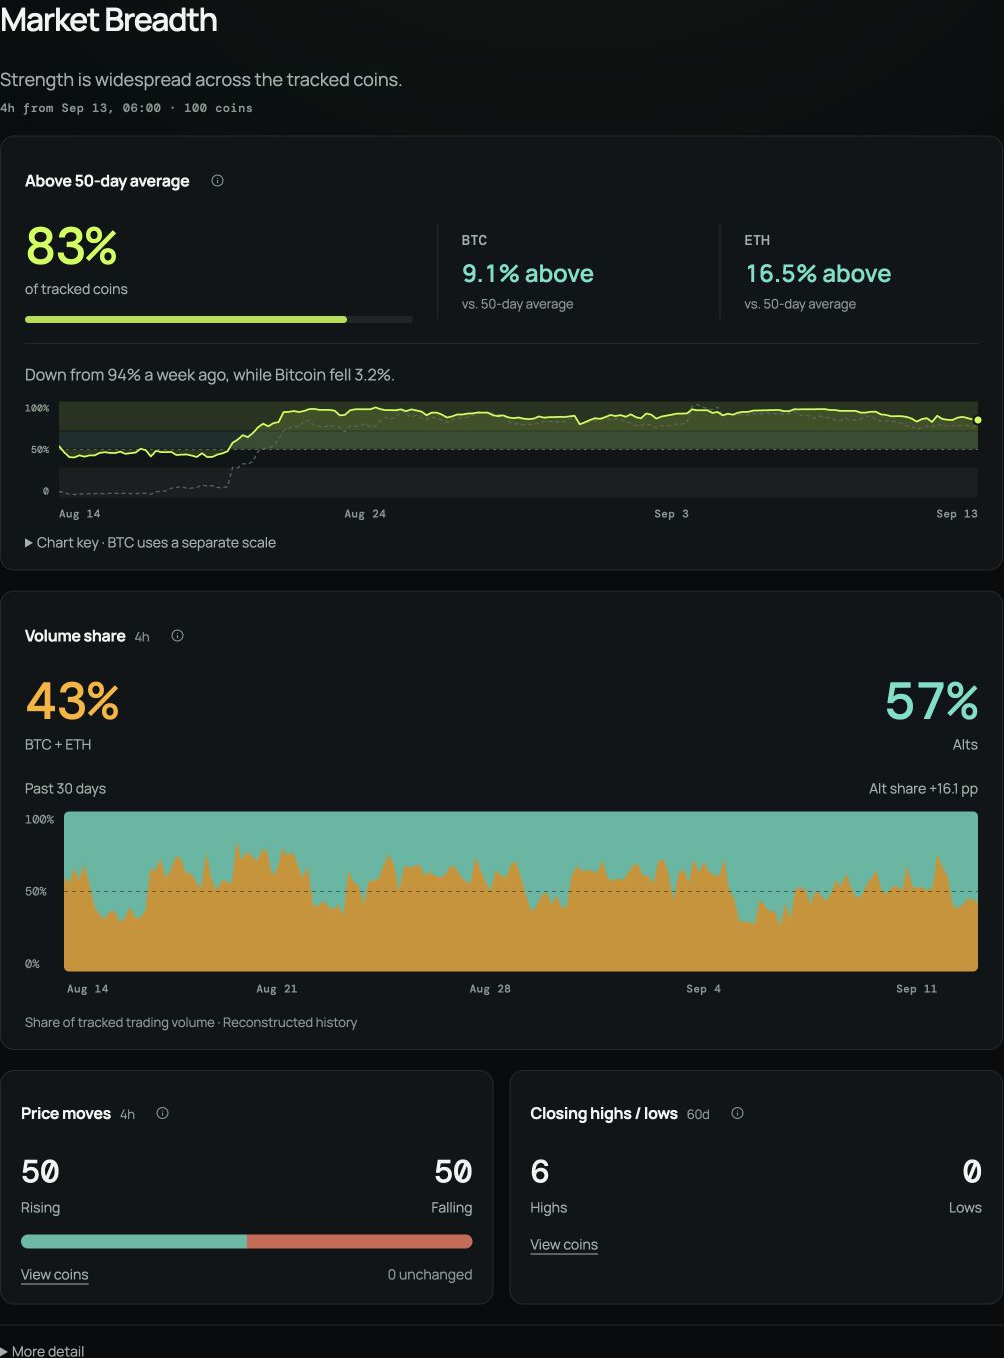Screen dimensions: 1004x1358
Task: Click the Price moves info icon
Action: [x=162, y=1113]
